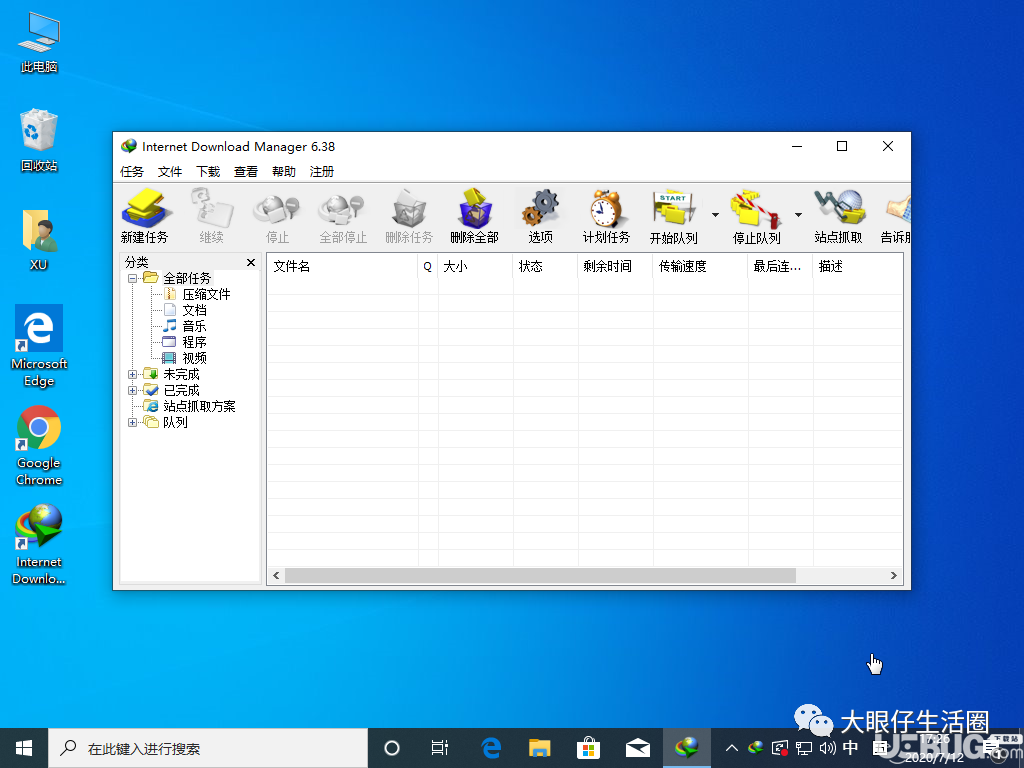Open the 计划任务 scheduler clock icon
The image size is (1024, 768).
coord(607,216)
